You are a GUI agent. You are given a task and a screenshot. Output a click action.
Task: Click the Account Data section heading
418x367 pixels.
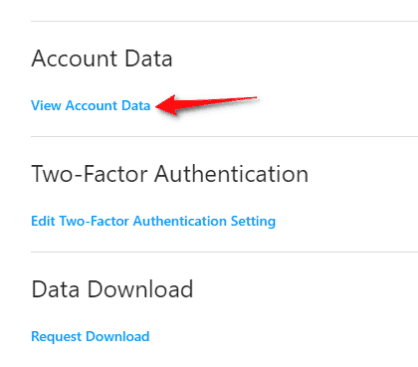click(102, 59)
